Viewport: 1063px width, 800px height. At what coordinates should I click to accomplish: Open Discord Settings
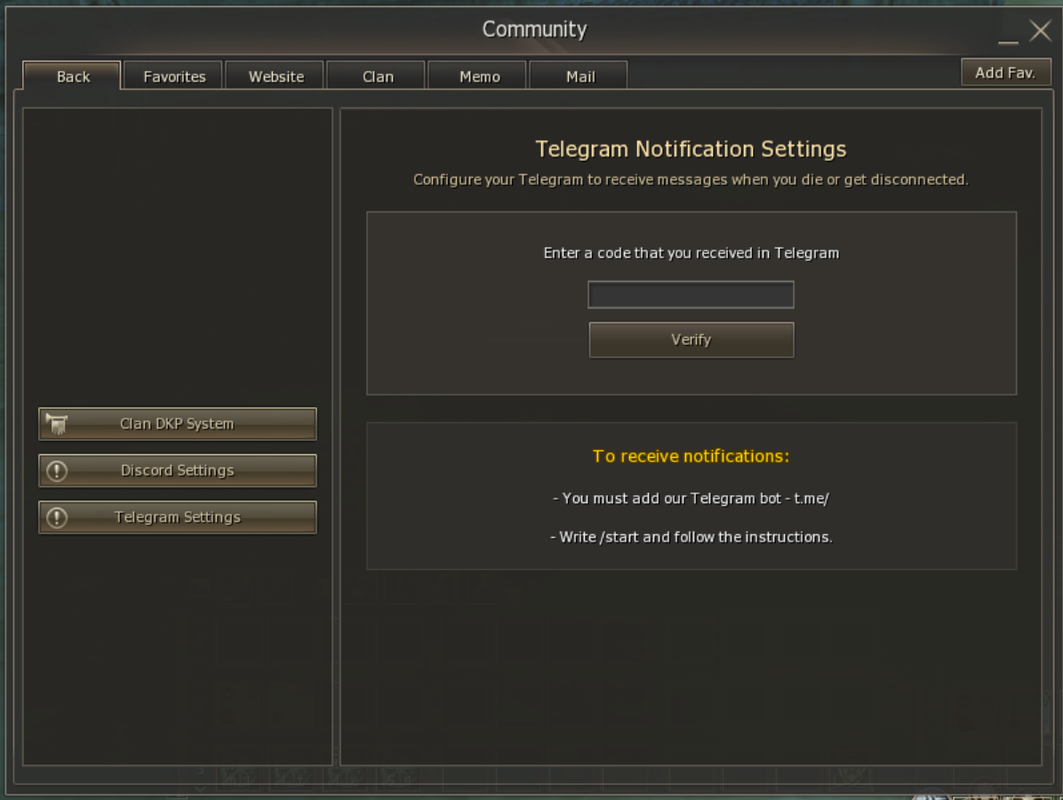tap(178, 471)
